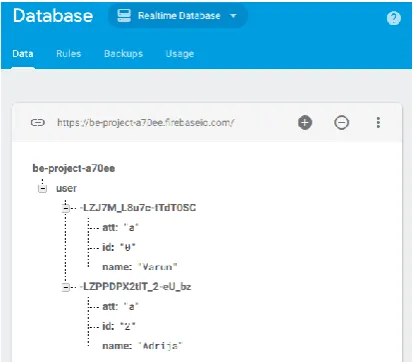Click the database icon in selector
The height and width of the screenshot is (362, 413).
click(124, 16)
